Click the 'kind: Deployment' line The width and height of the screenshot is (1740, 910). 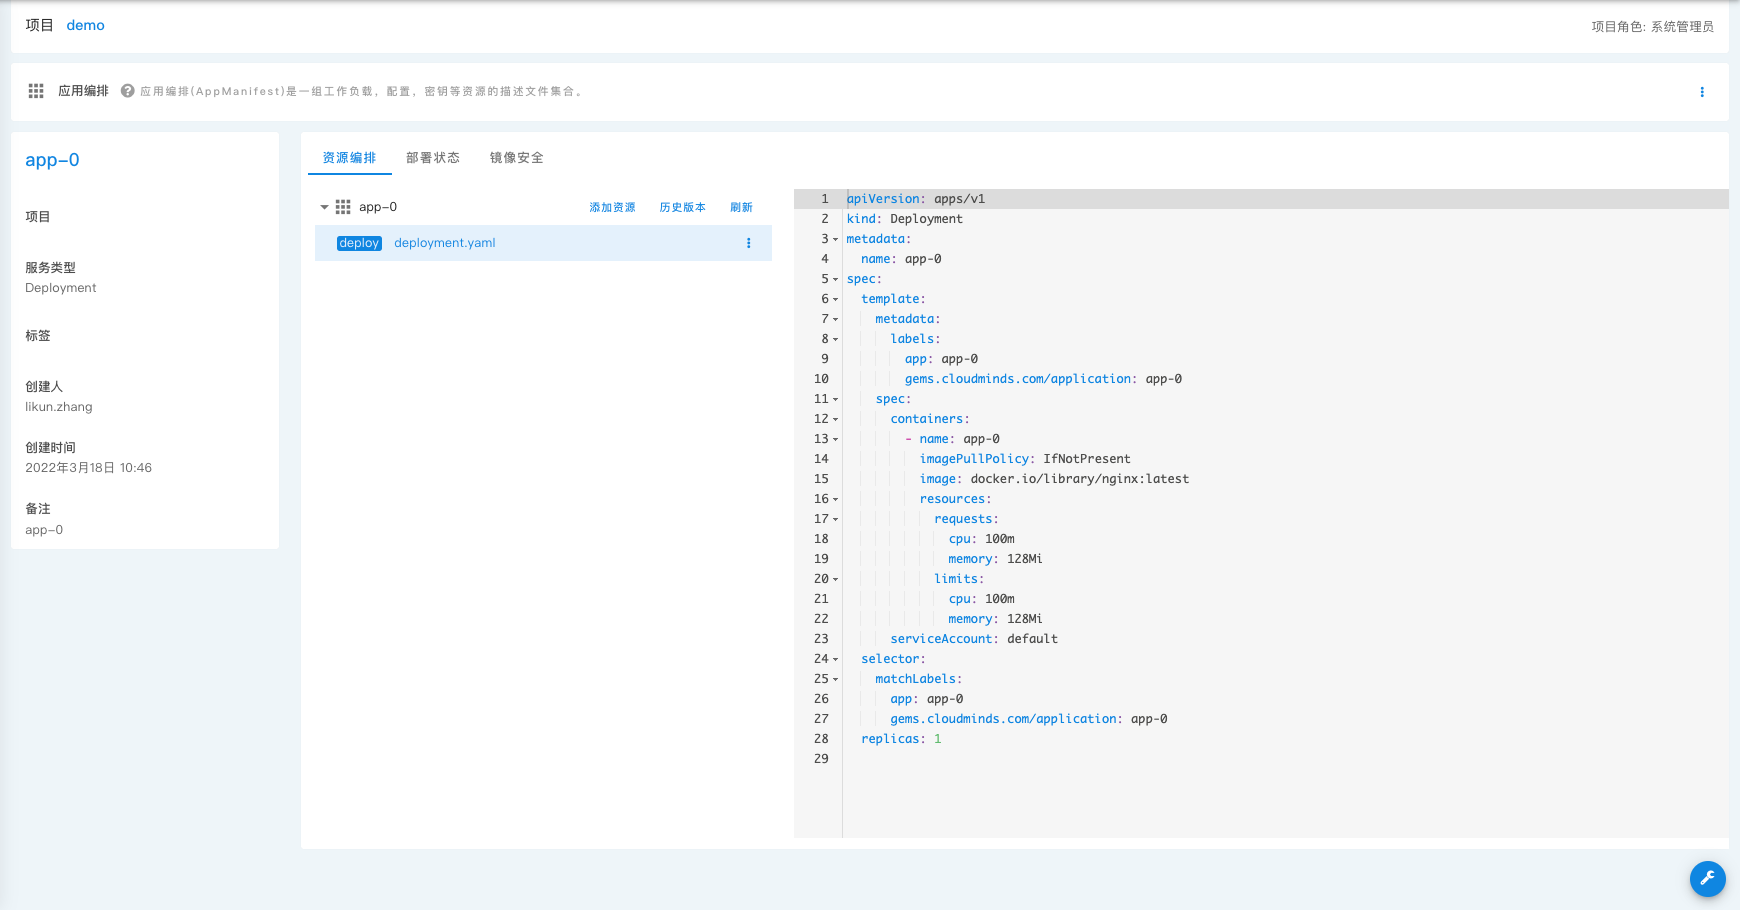click(x=905, y=219)
